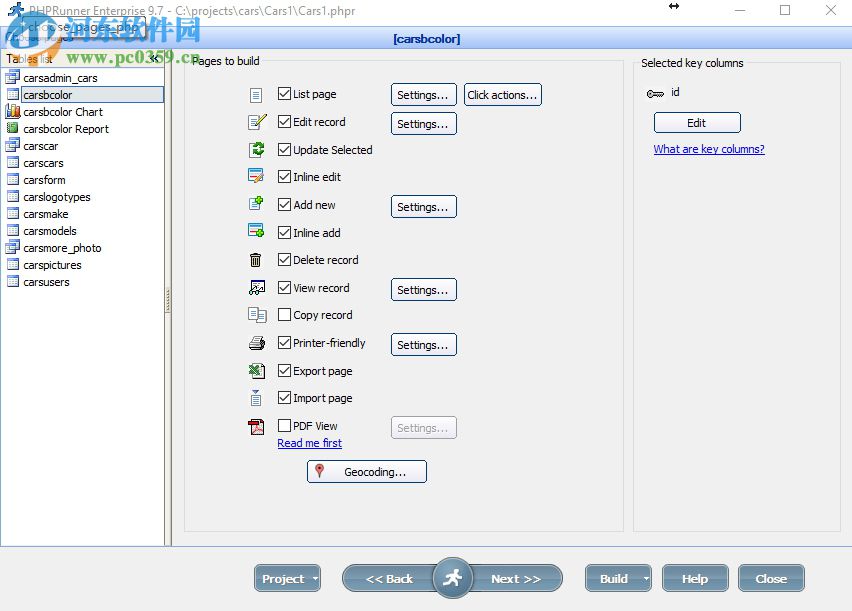852x611 pixels.
Task: Click the 'Read me first' link
Action: [x=309, y=443]
